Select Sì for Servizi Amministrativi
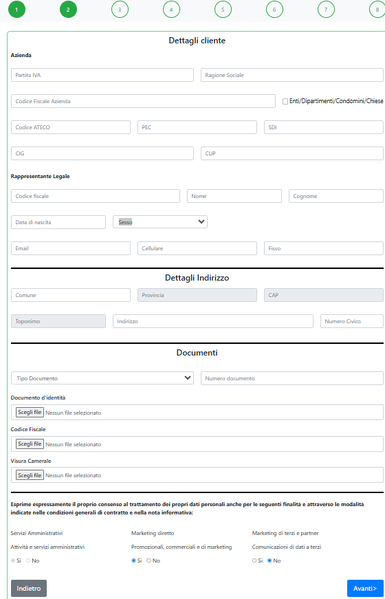 pyautogui.click(x=13, y=561)
